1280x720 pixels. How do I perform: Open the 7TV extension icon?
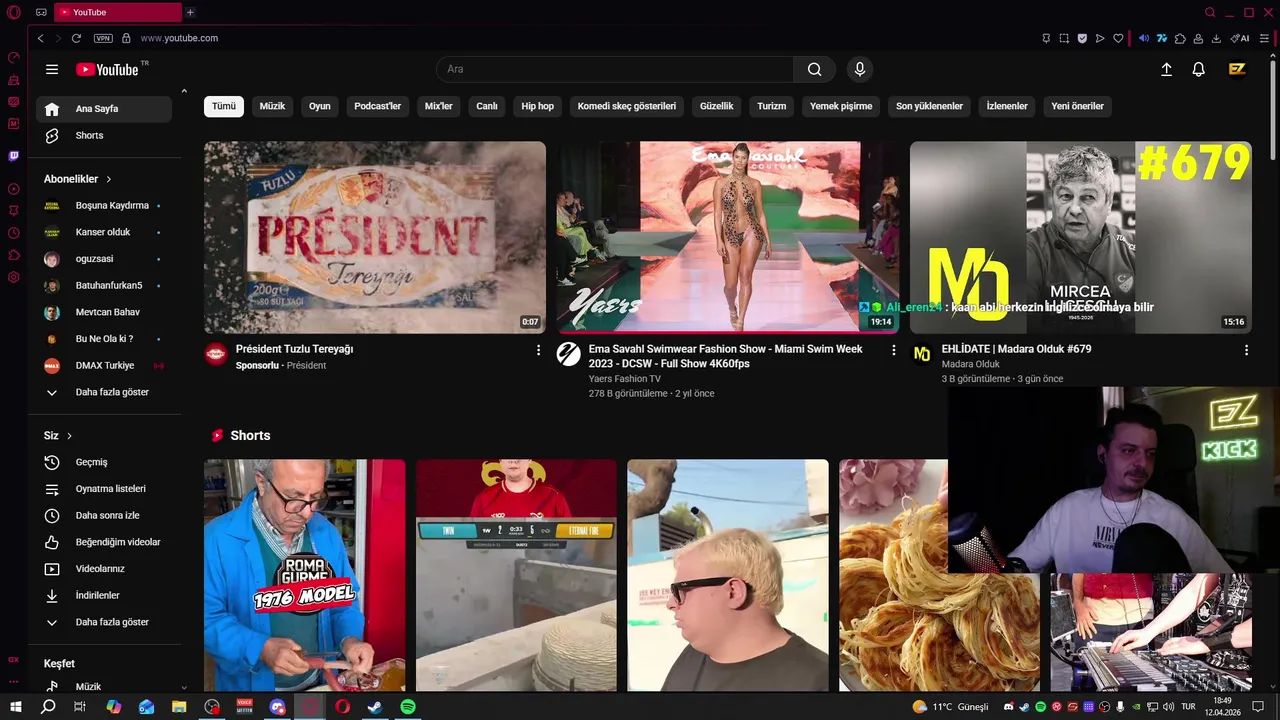pos(1162,38)
